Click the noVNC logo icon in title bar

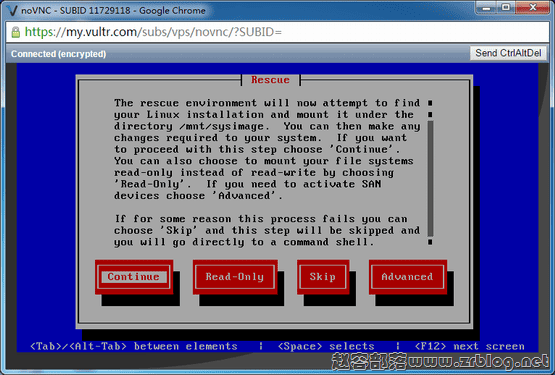pyautogui.click(x=12, y=10)
